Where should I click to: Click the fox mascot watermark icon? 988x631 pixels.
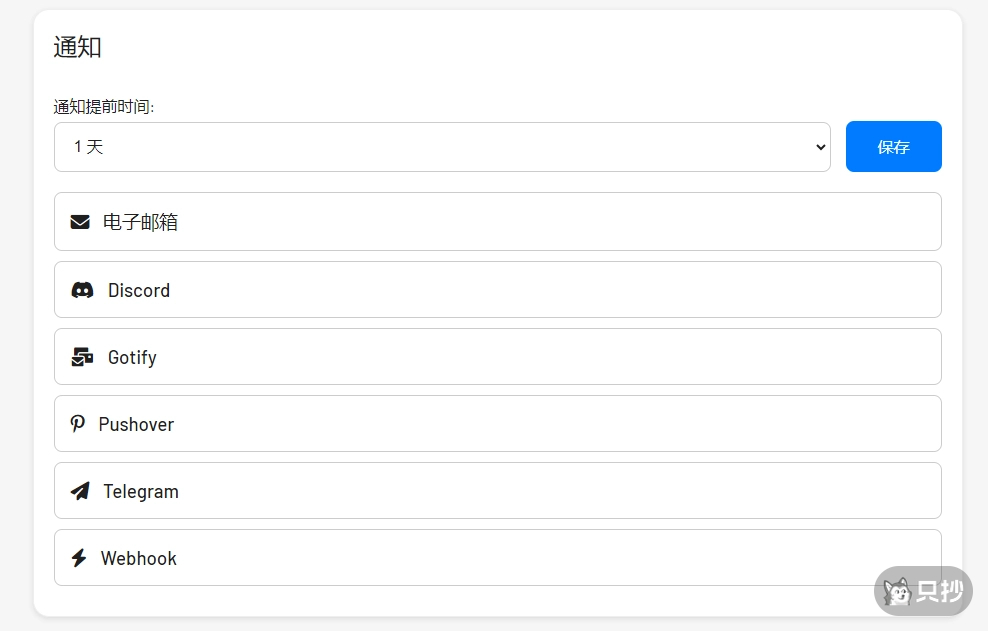[897, 592]
